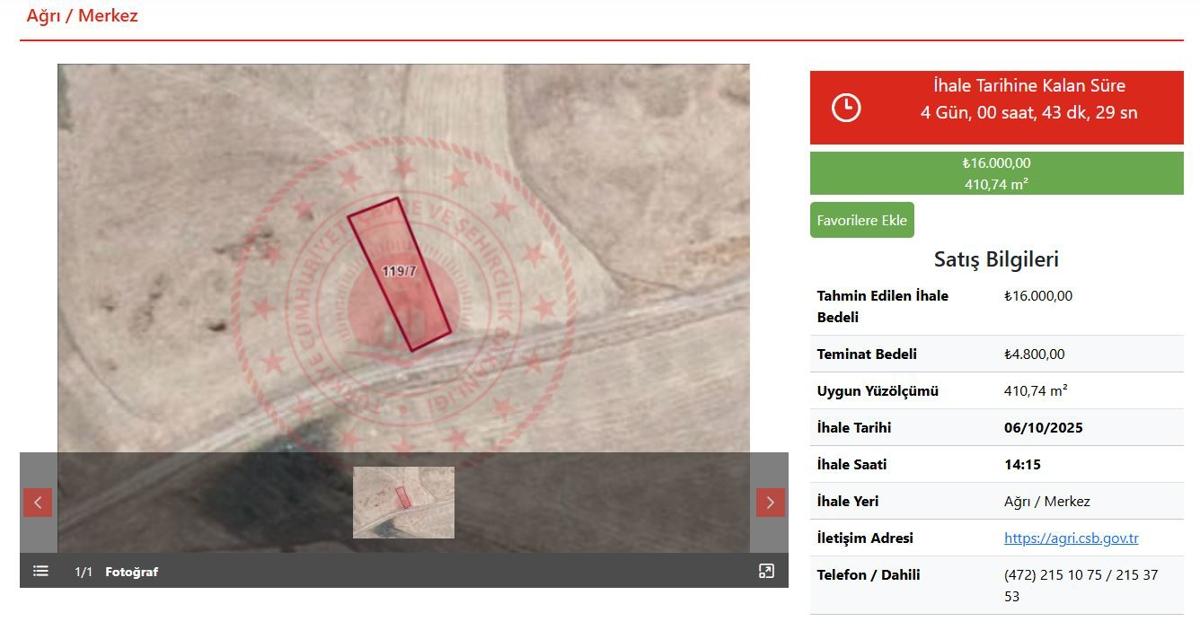The height and width of the screenshot is (630, 1200).
Task: Click the Teminat Bedeli amount ₺4.800,00
Action: (1034, 354)
